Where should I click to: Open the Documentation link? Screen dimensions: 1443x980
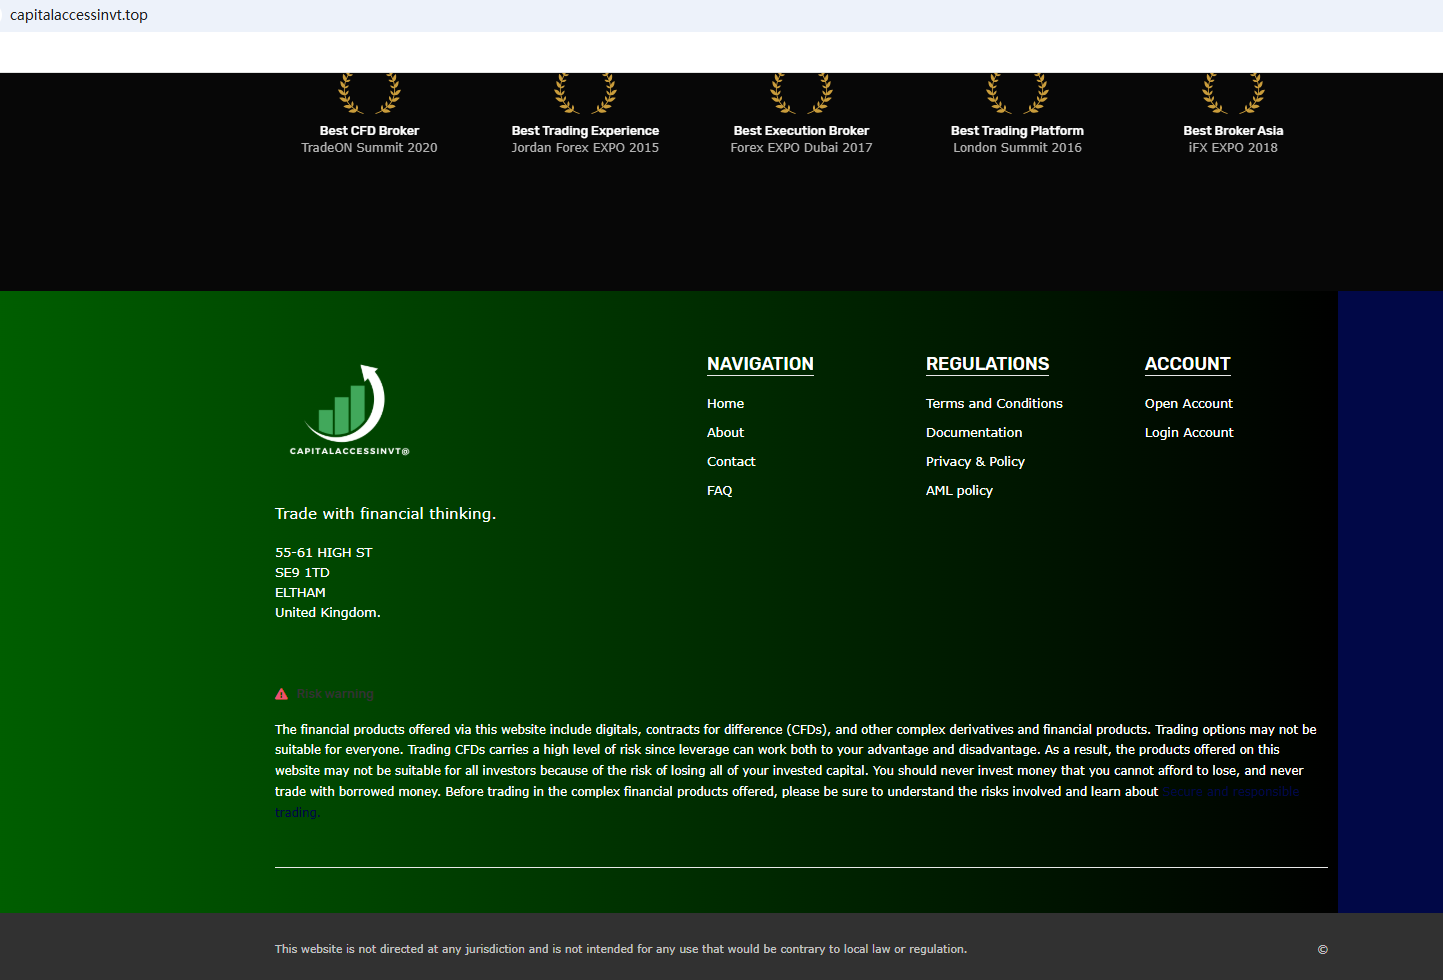973,433
